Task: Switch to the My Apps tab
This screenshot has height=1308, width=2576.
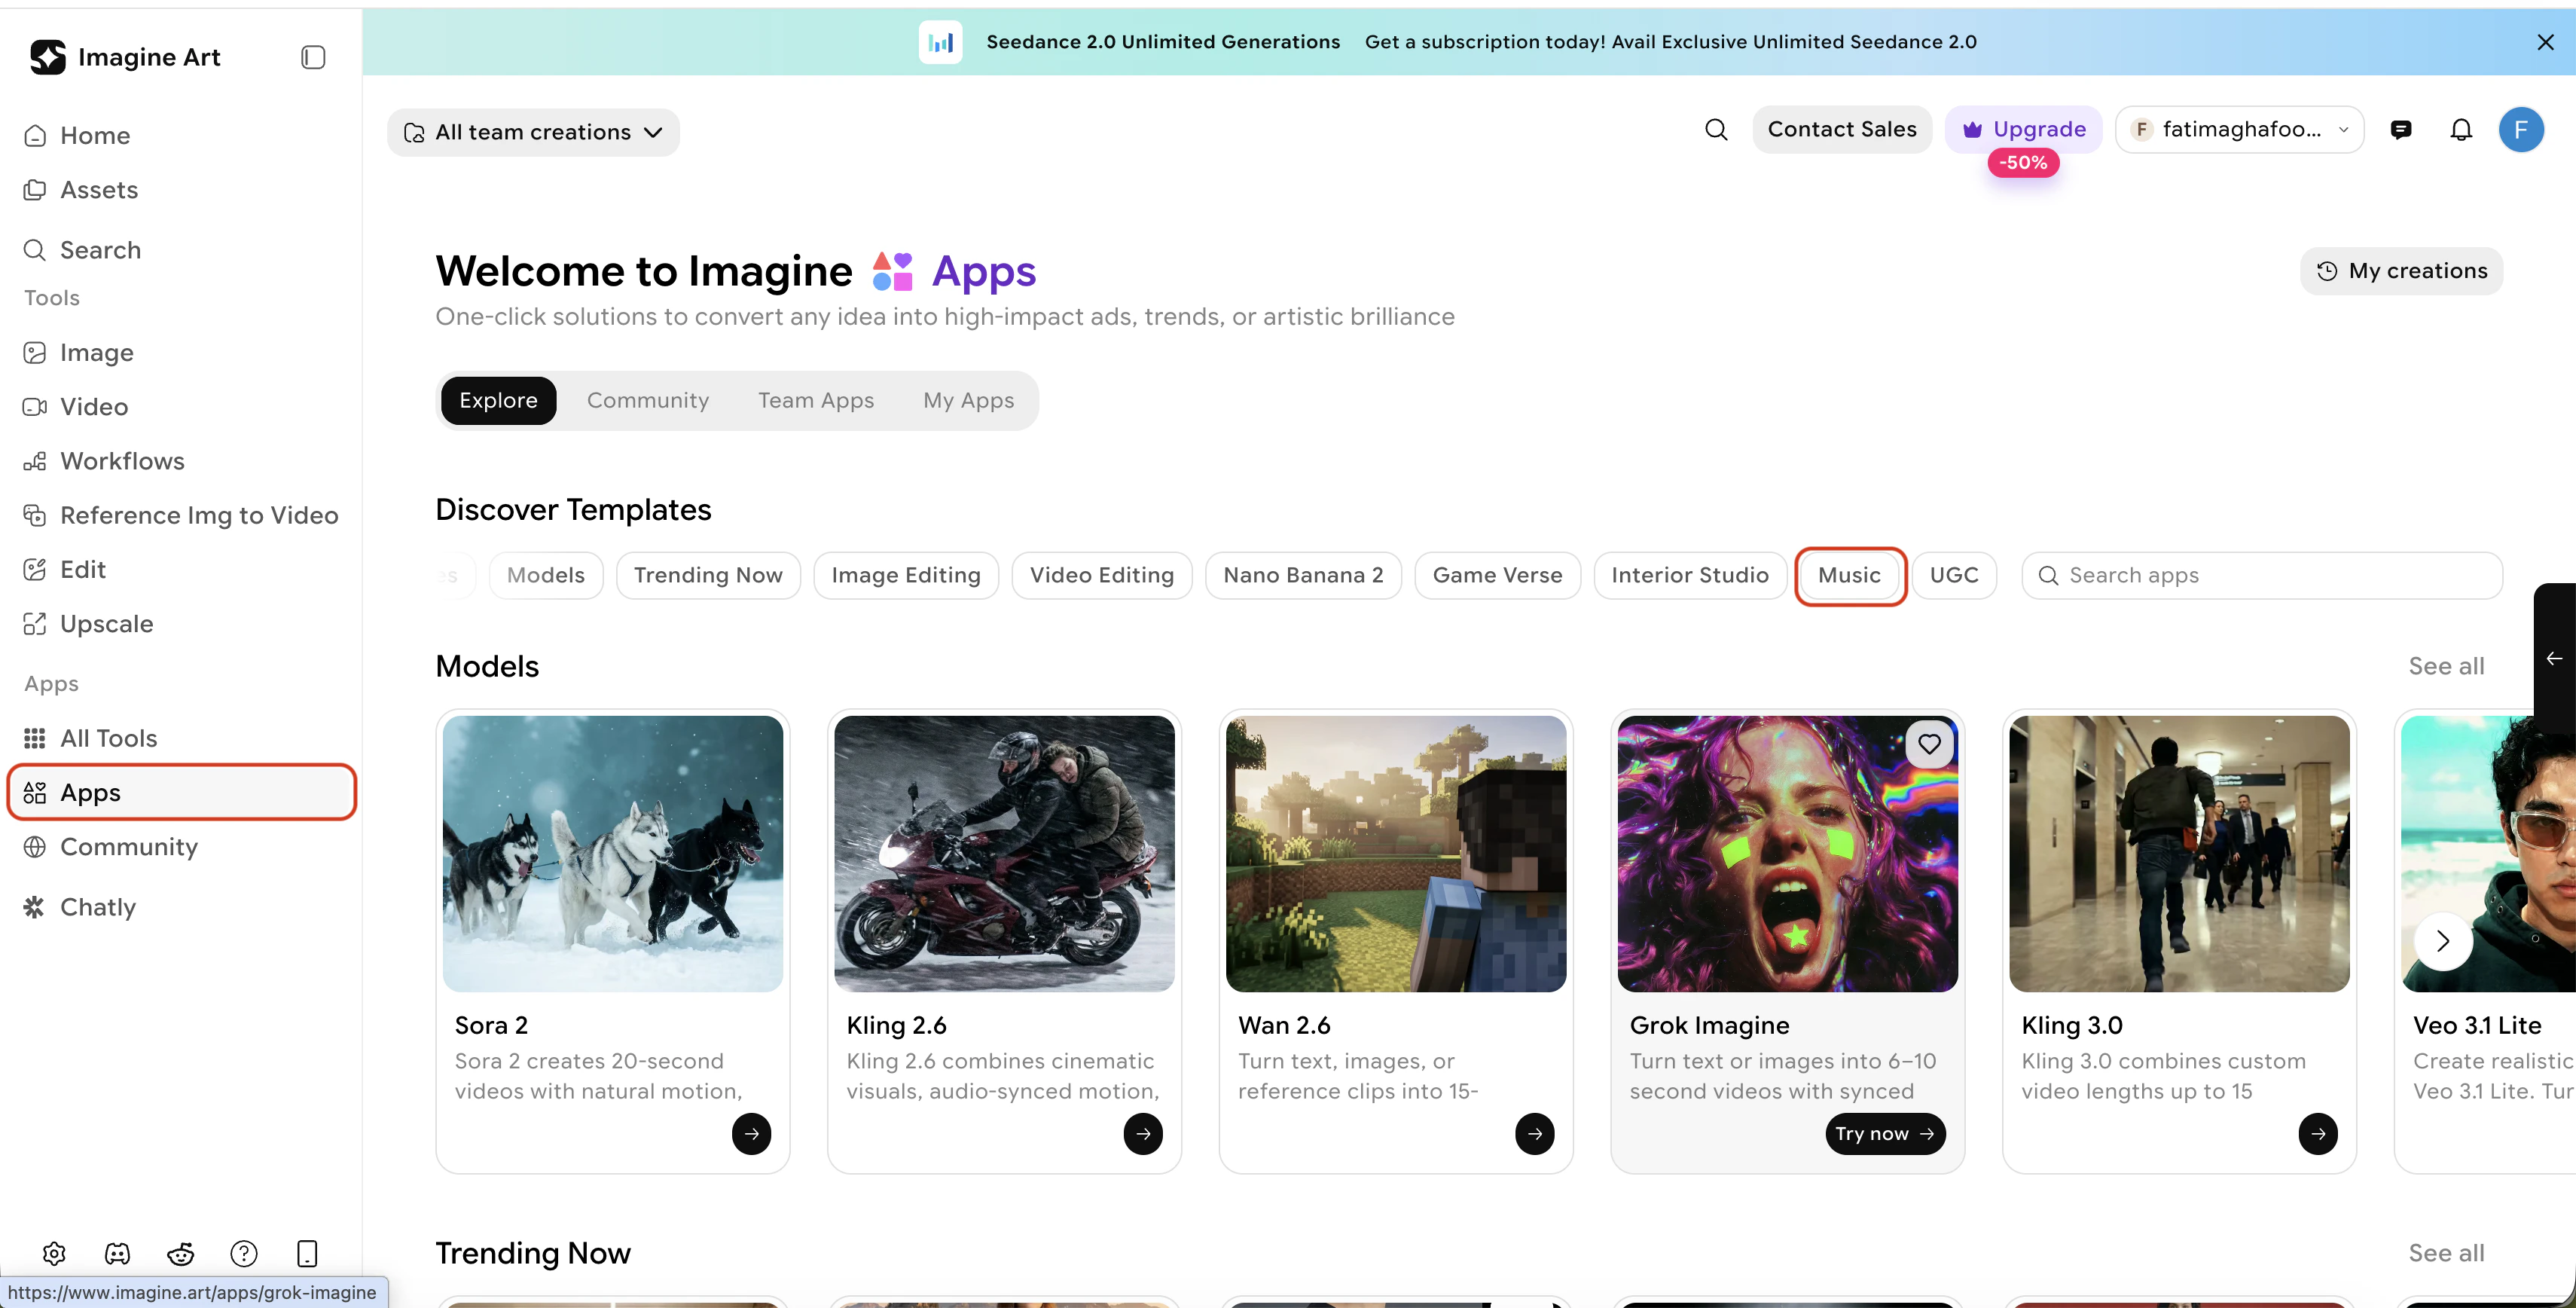Action: [x=968, y=400]
